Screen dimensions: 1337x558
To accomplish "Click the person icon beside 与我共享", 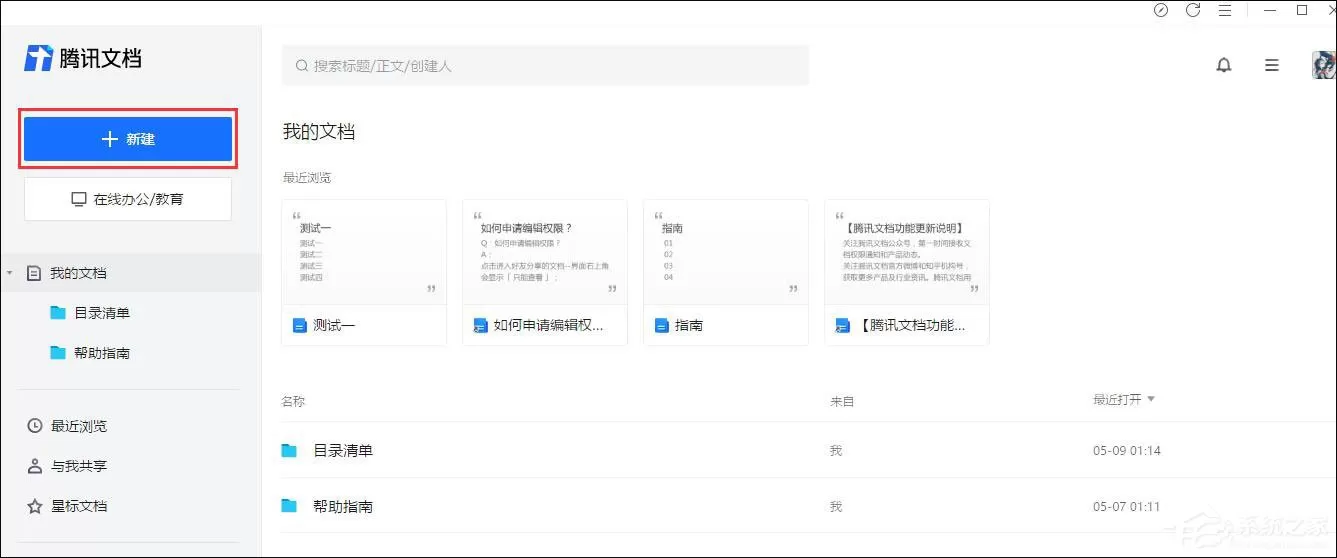I will 35,466.
